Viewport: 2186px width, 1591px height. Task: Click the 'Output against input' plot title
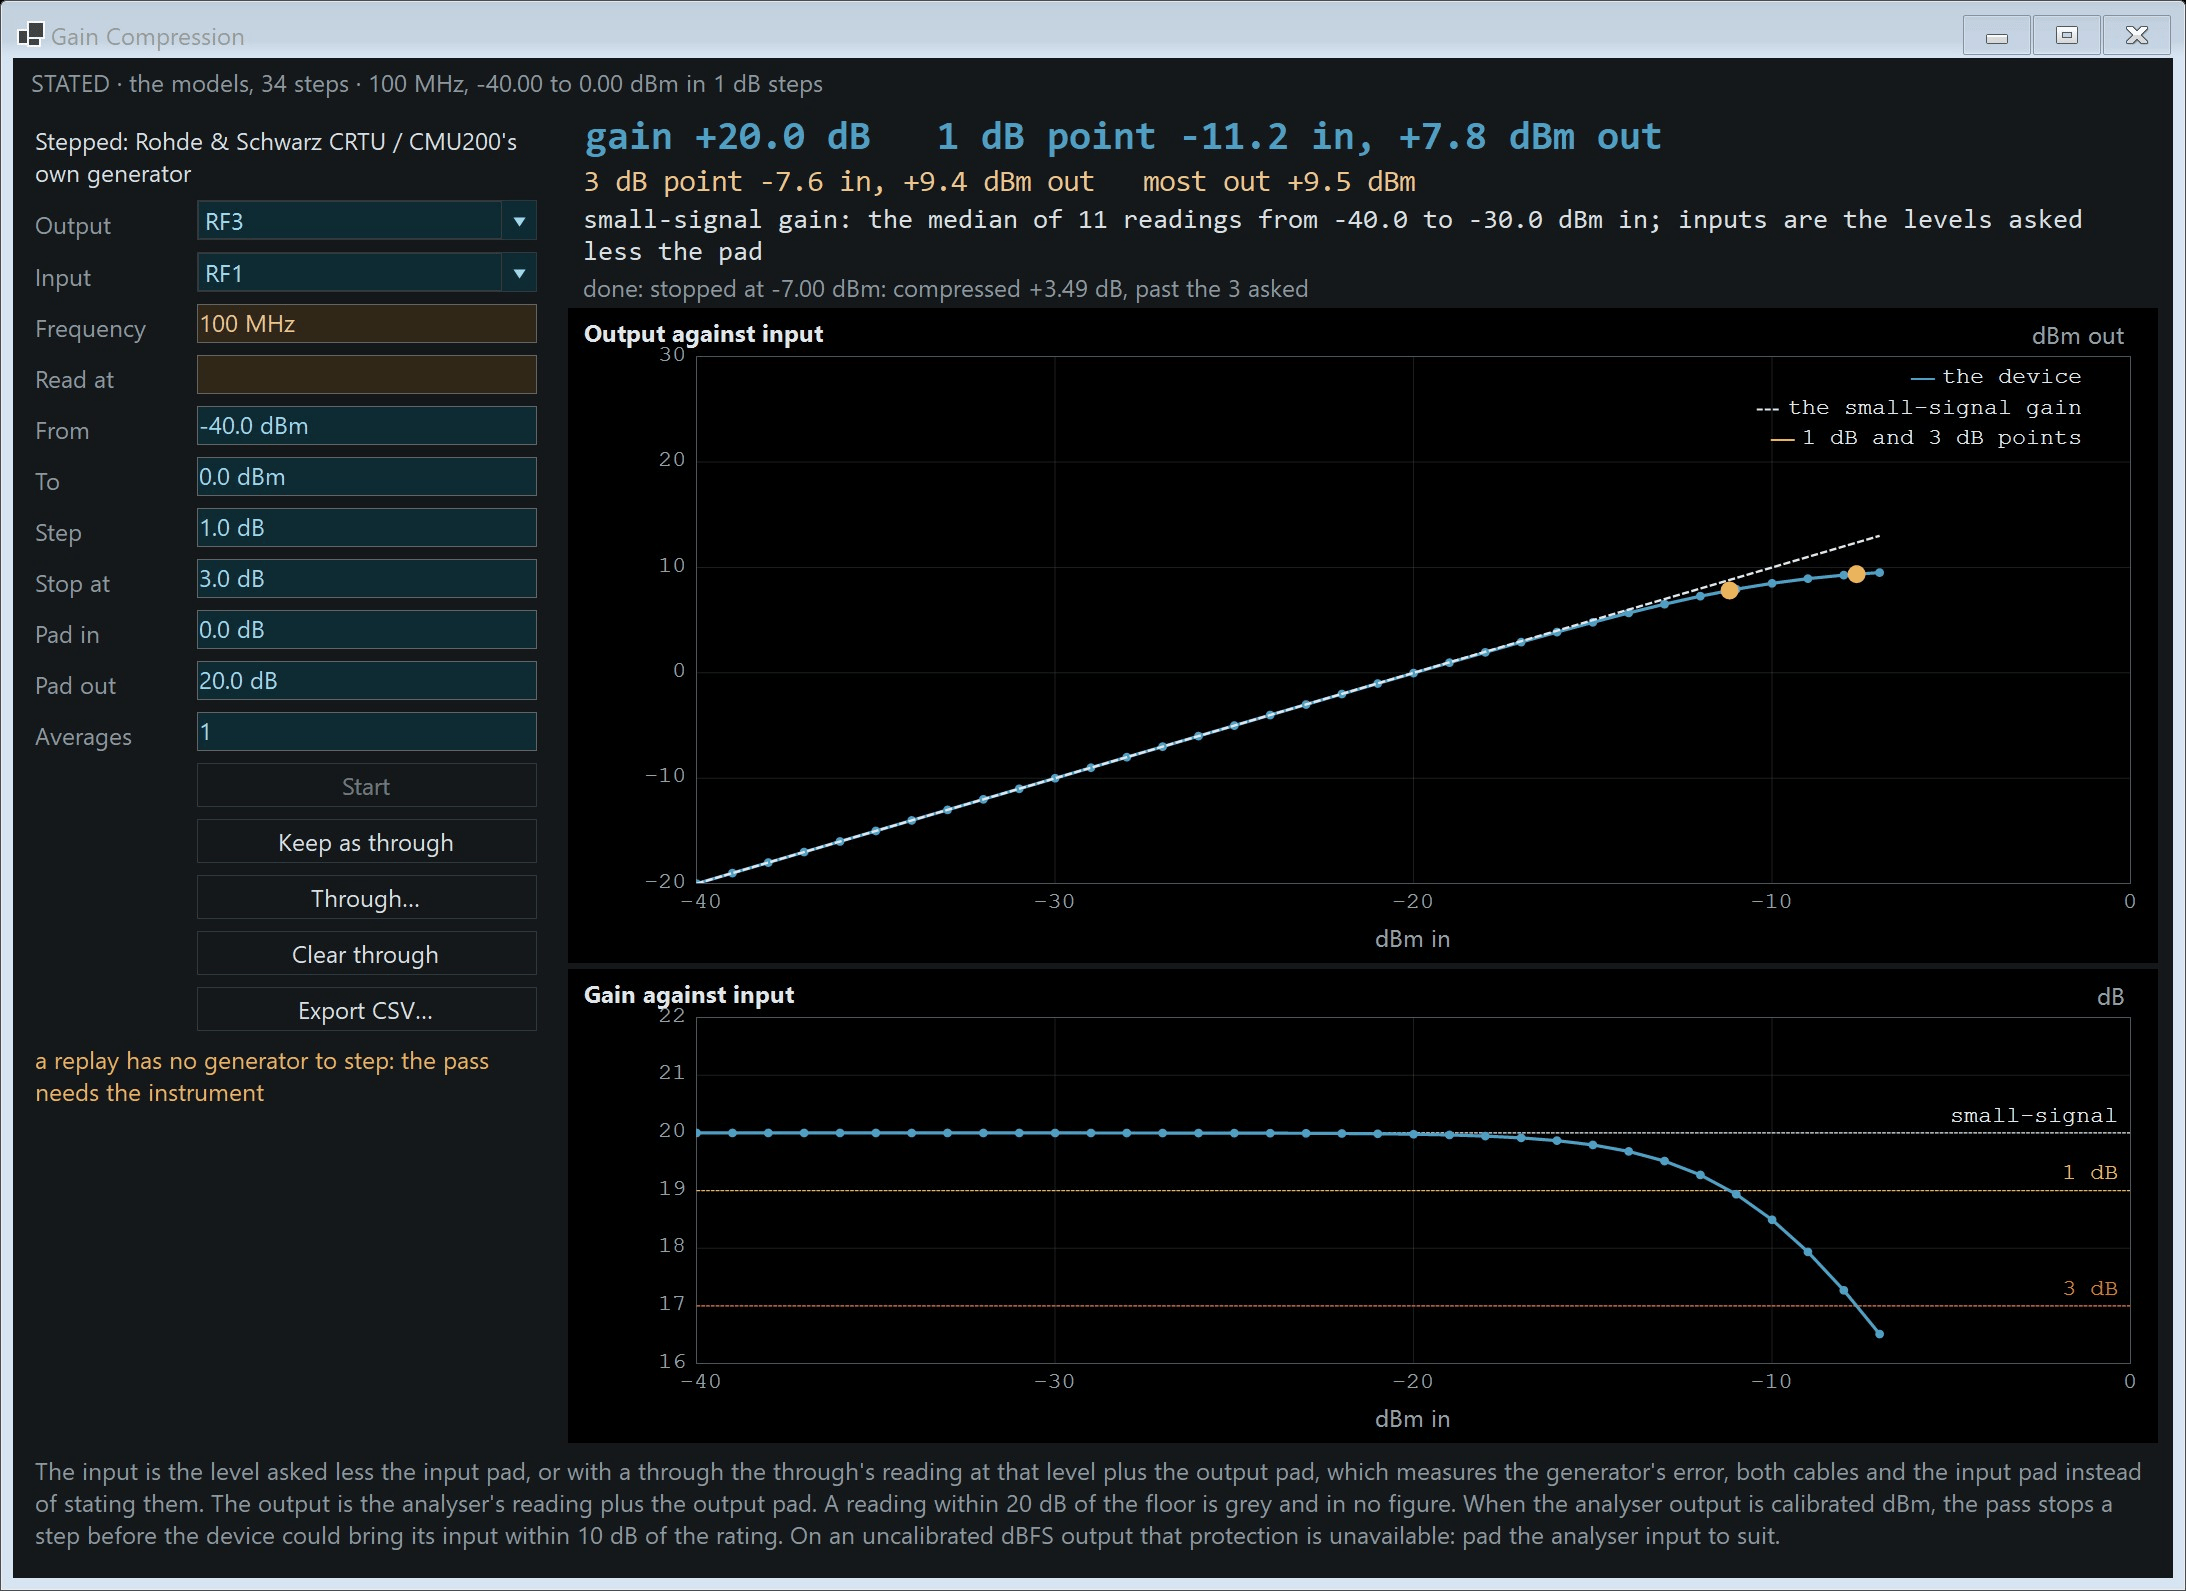(x=703, y=334)
